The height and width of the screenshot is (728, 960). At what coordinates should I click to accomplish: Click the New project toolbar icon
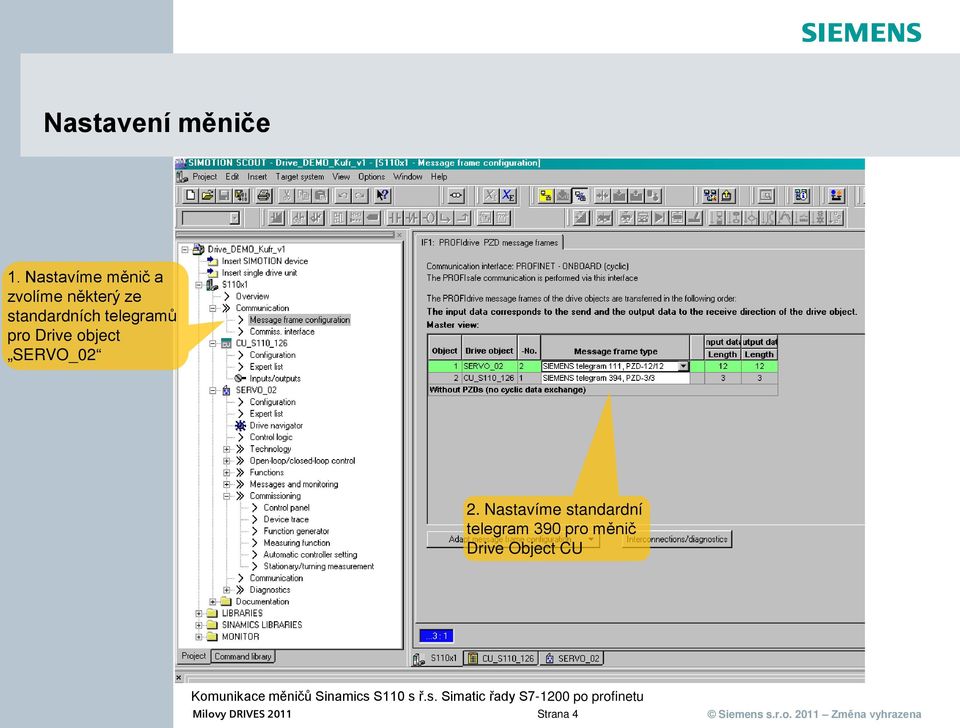[190, 195]
